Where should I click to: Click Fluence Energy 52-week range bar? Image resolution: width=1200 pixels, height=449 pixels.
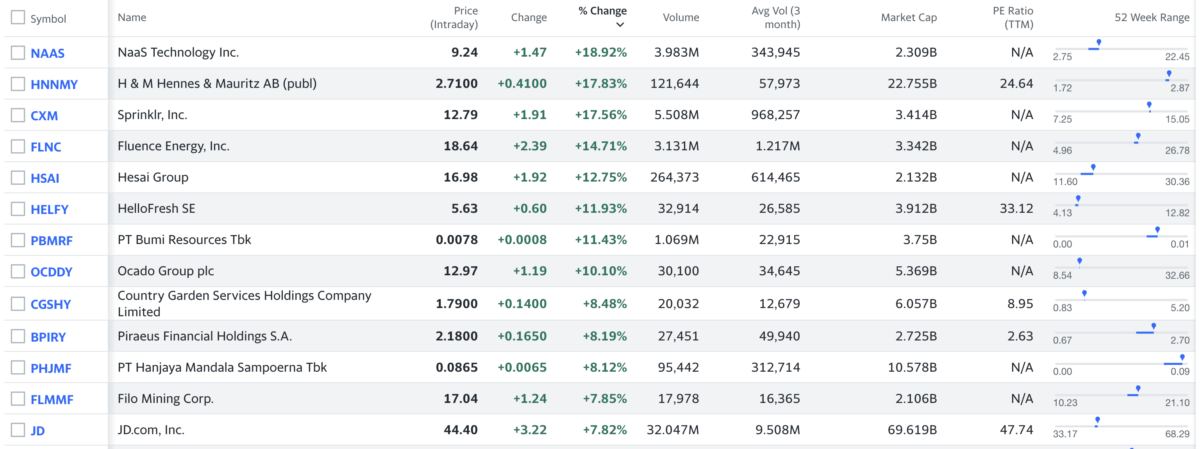coord(1121,141)
